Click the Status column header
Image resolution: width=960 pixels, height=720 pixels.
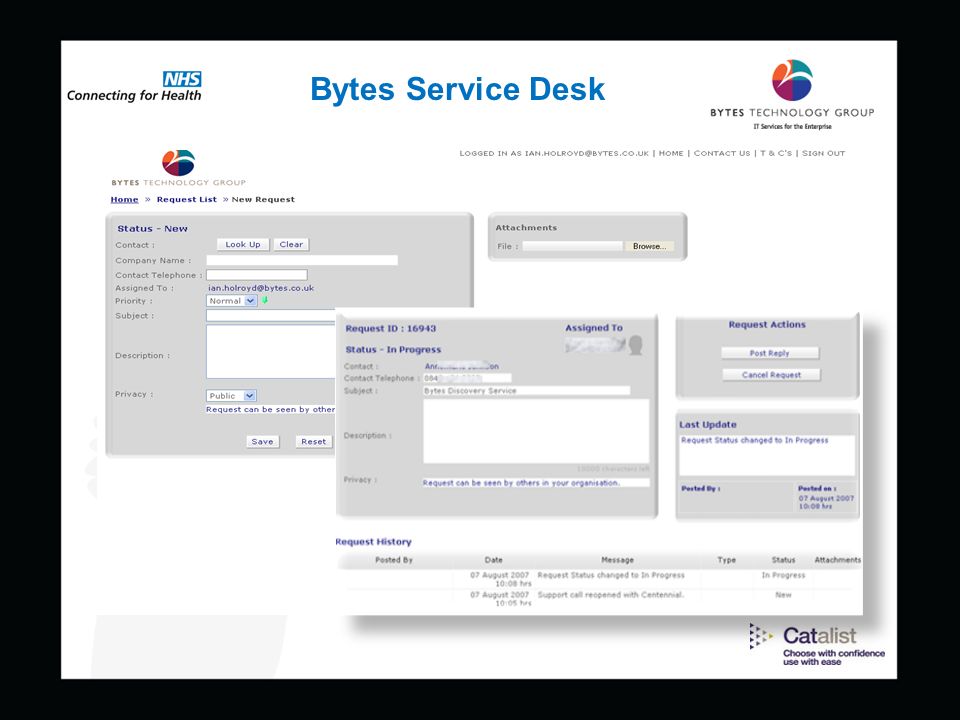click(x=784, y=560)
